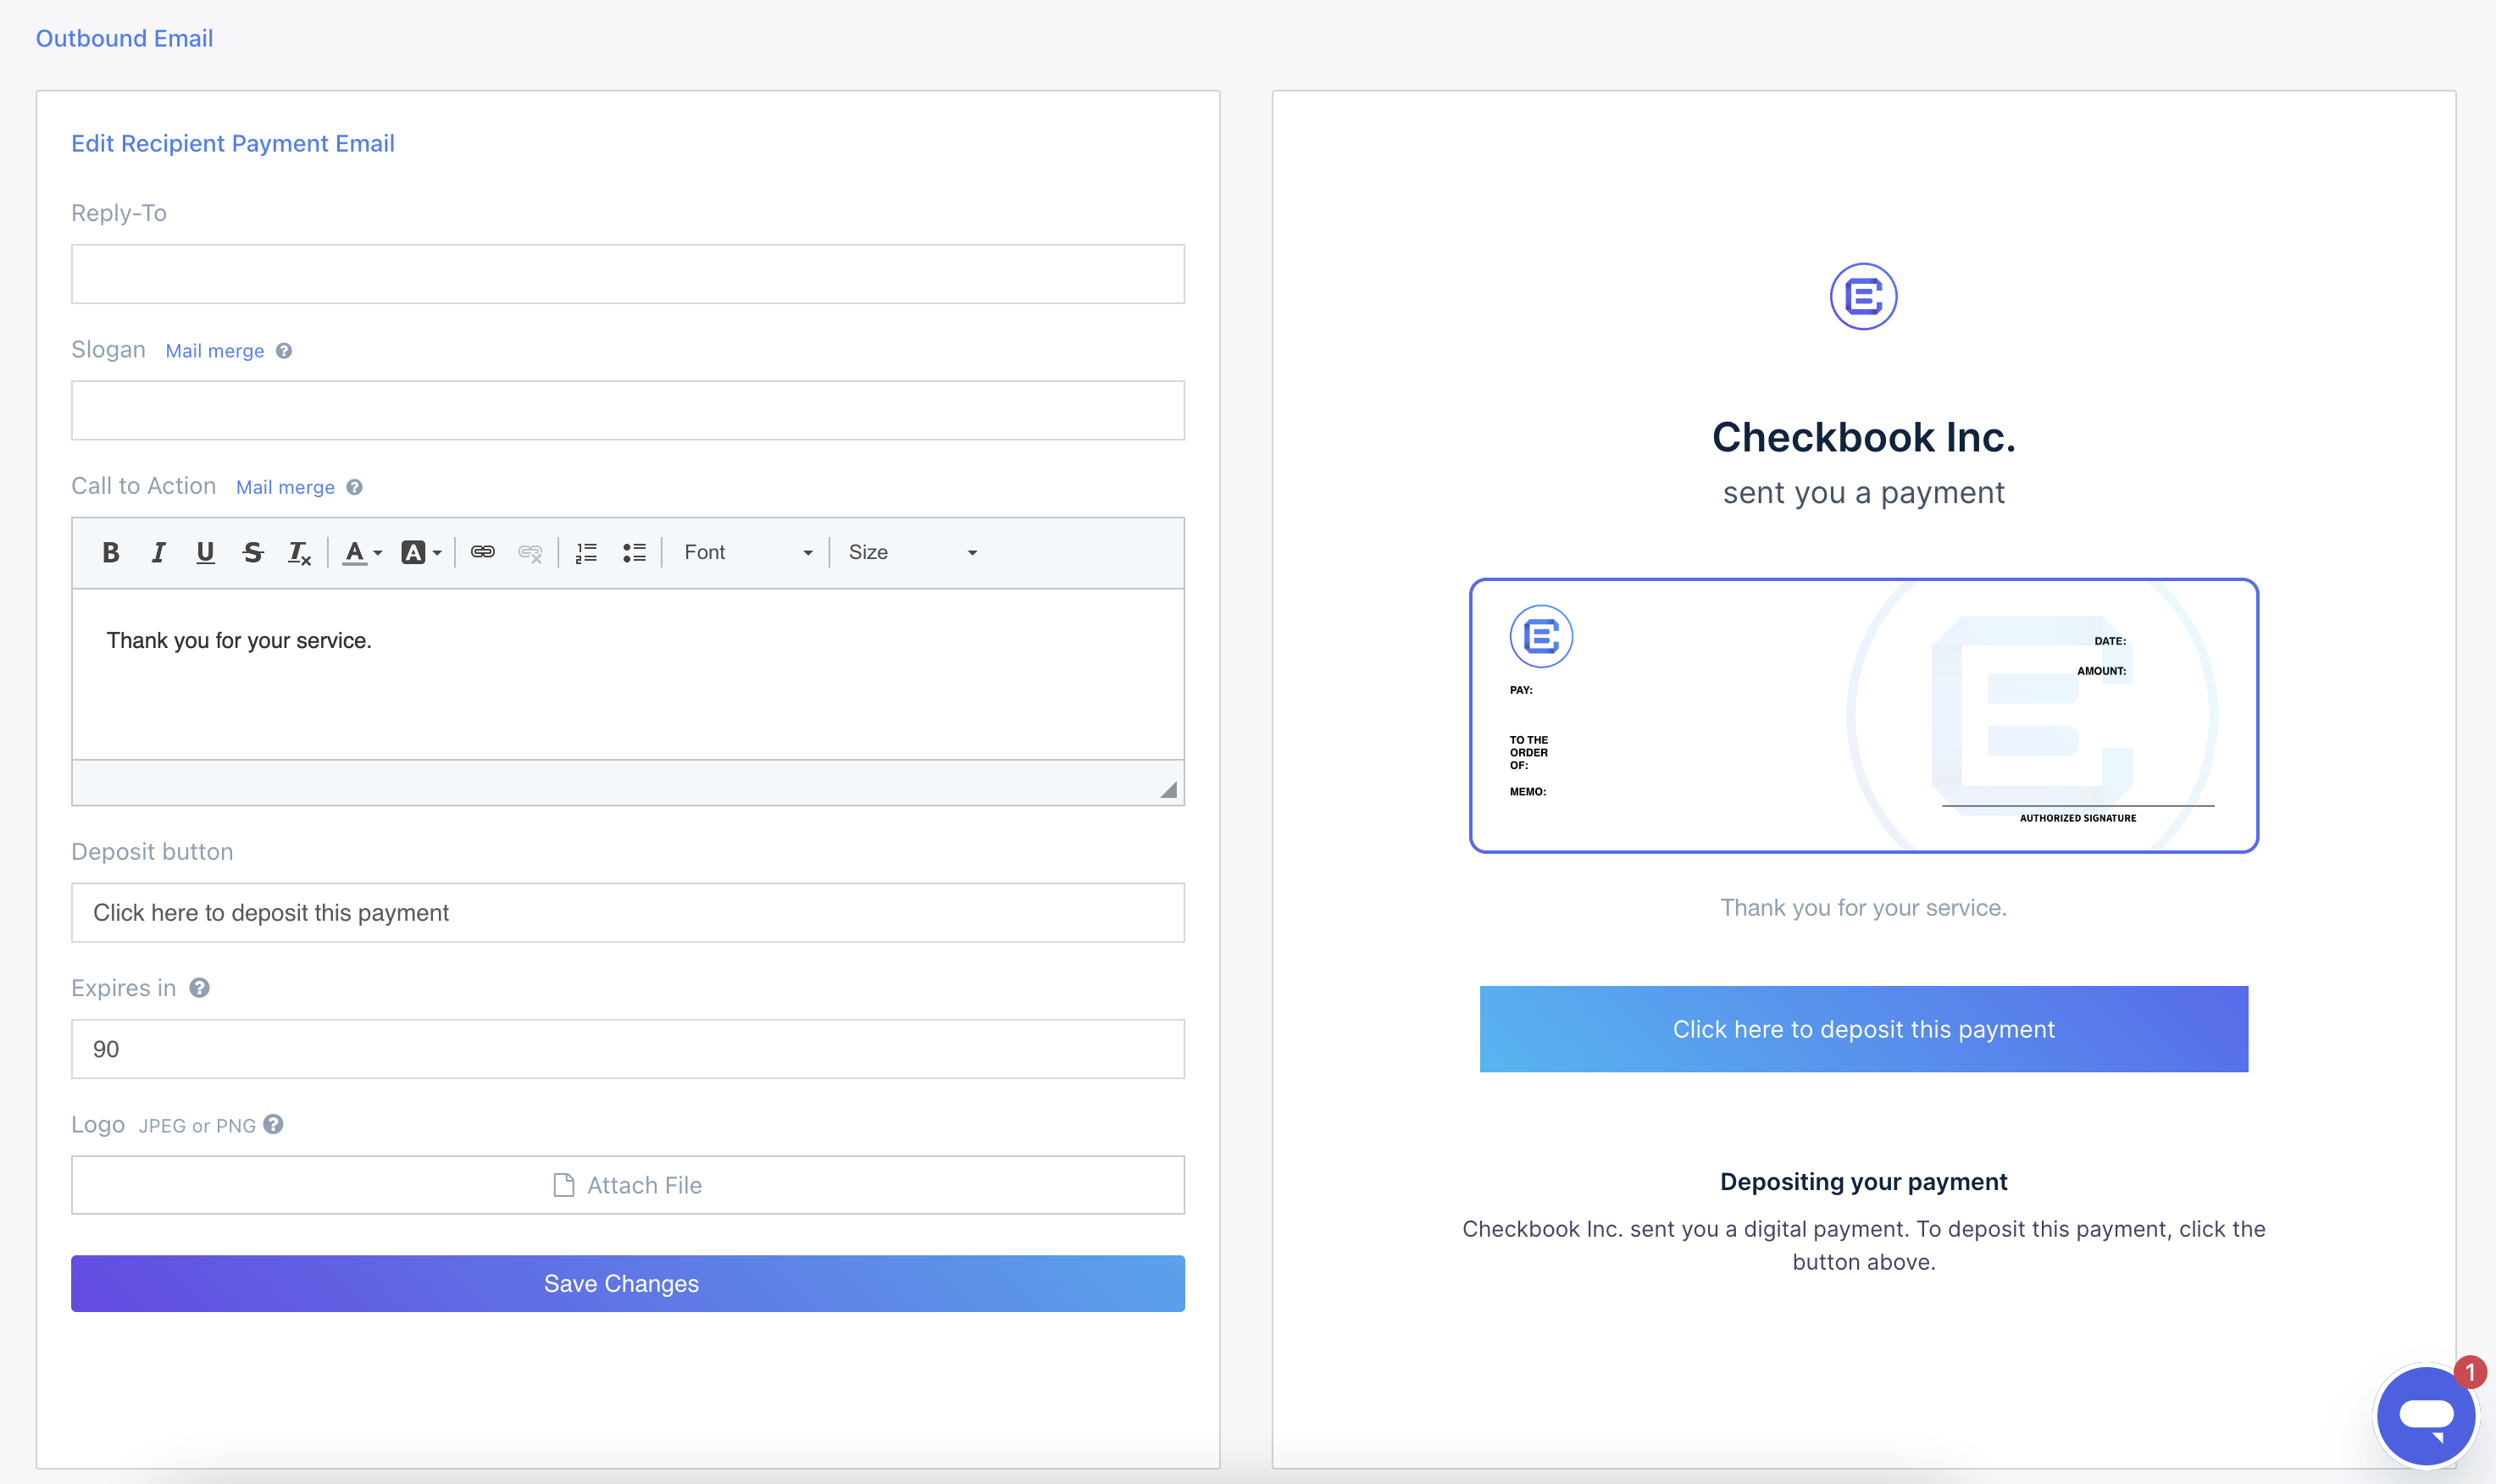Click 'Depositing your payment' heading
The height and width of the screenshot is (1484, 2496).
click(x=1864, y=1181)
